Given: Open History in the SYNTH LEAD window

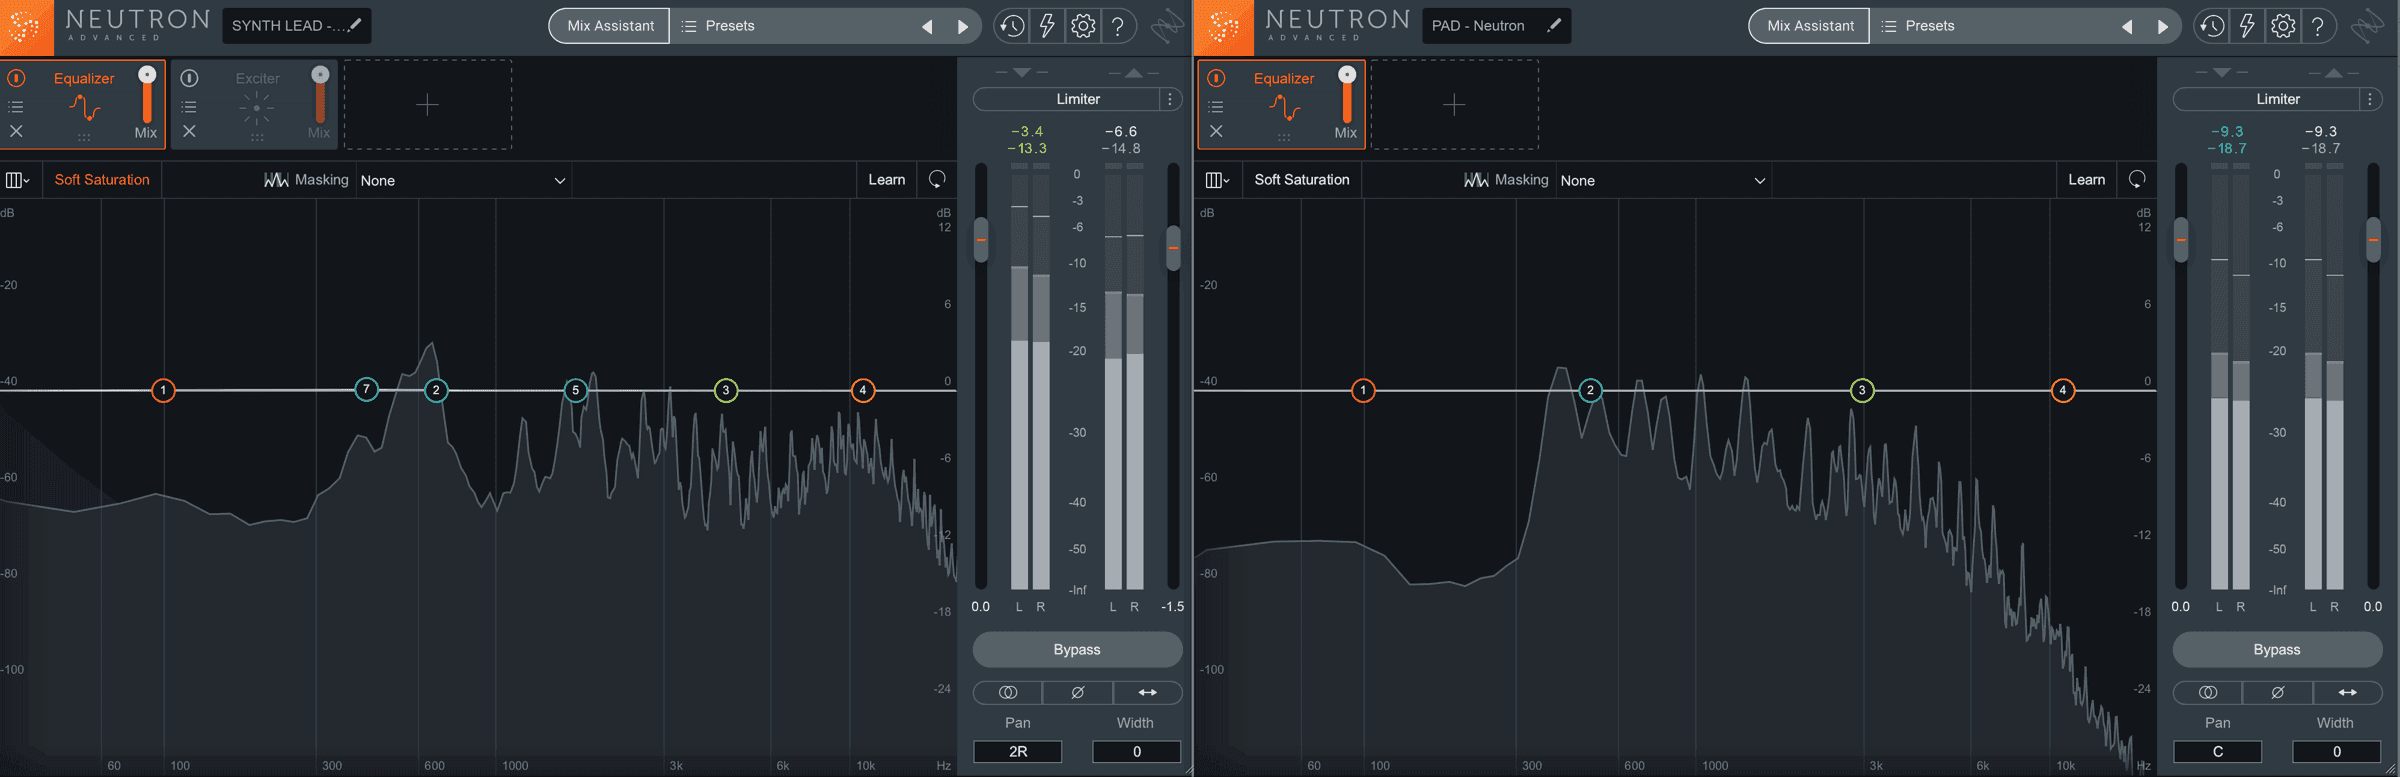Looking at the screenshot, I should [x=1011, y=26].
